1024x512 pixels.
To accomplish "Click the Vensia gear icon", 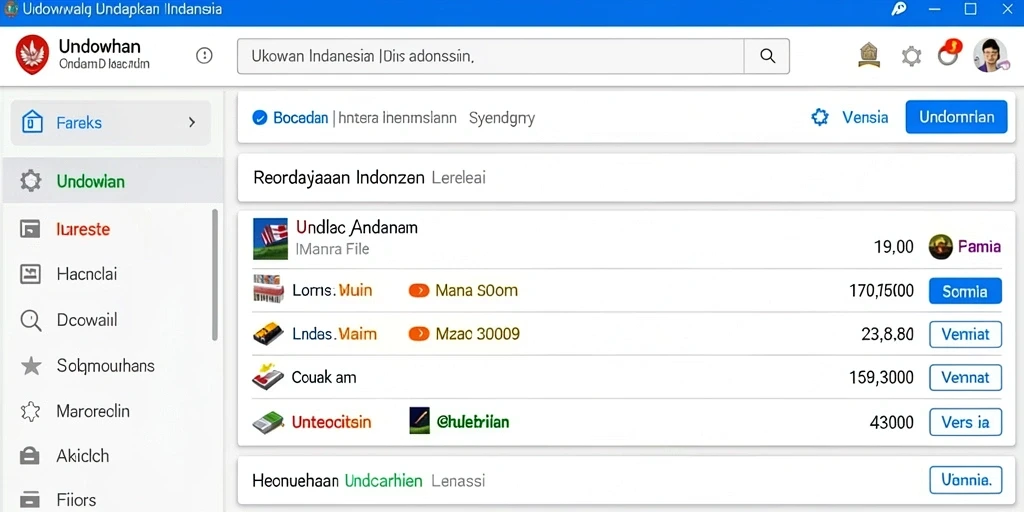I will [x=820, y=118].
